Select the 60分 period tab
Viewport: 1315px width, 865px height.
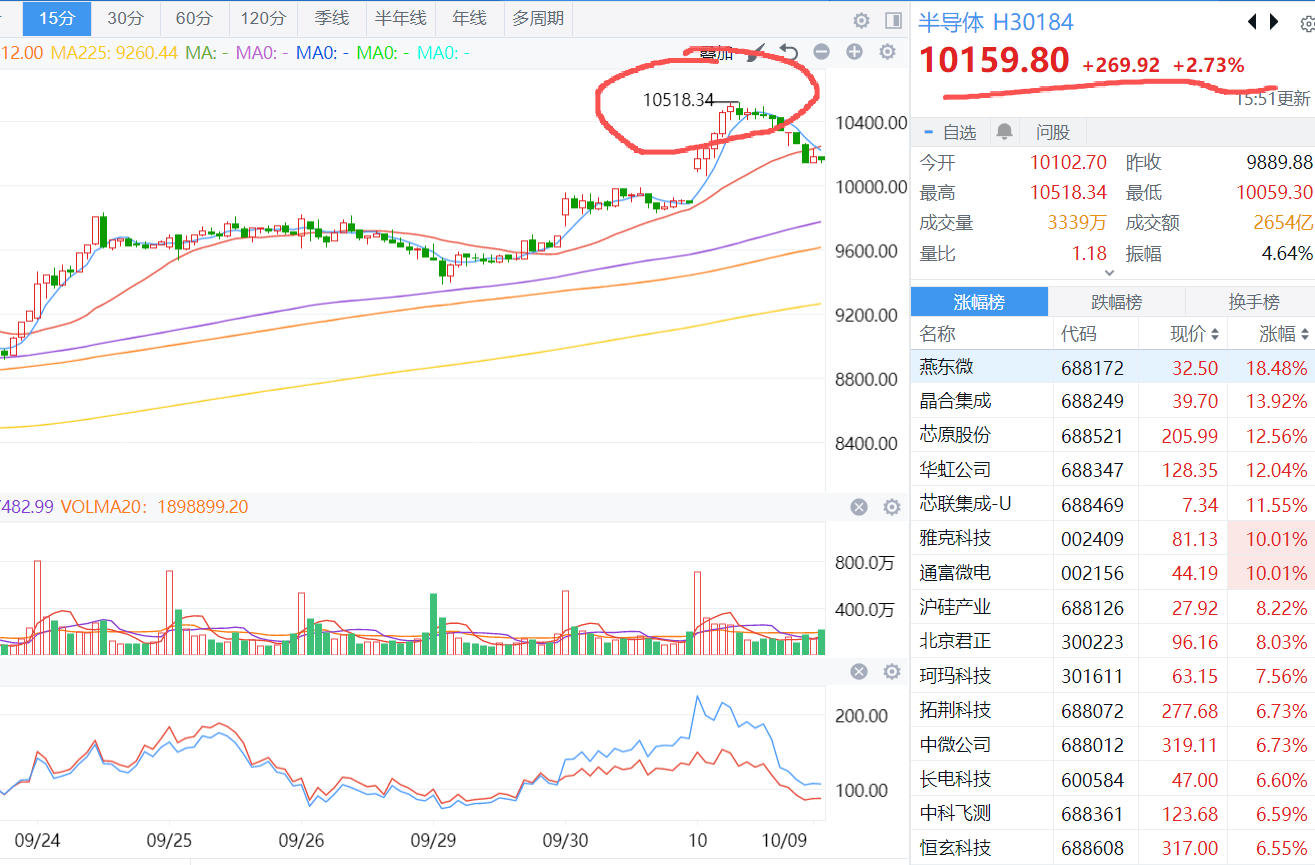point(194,18)
